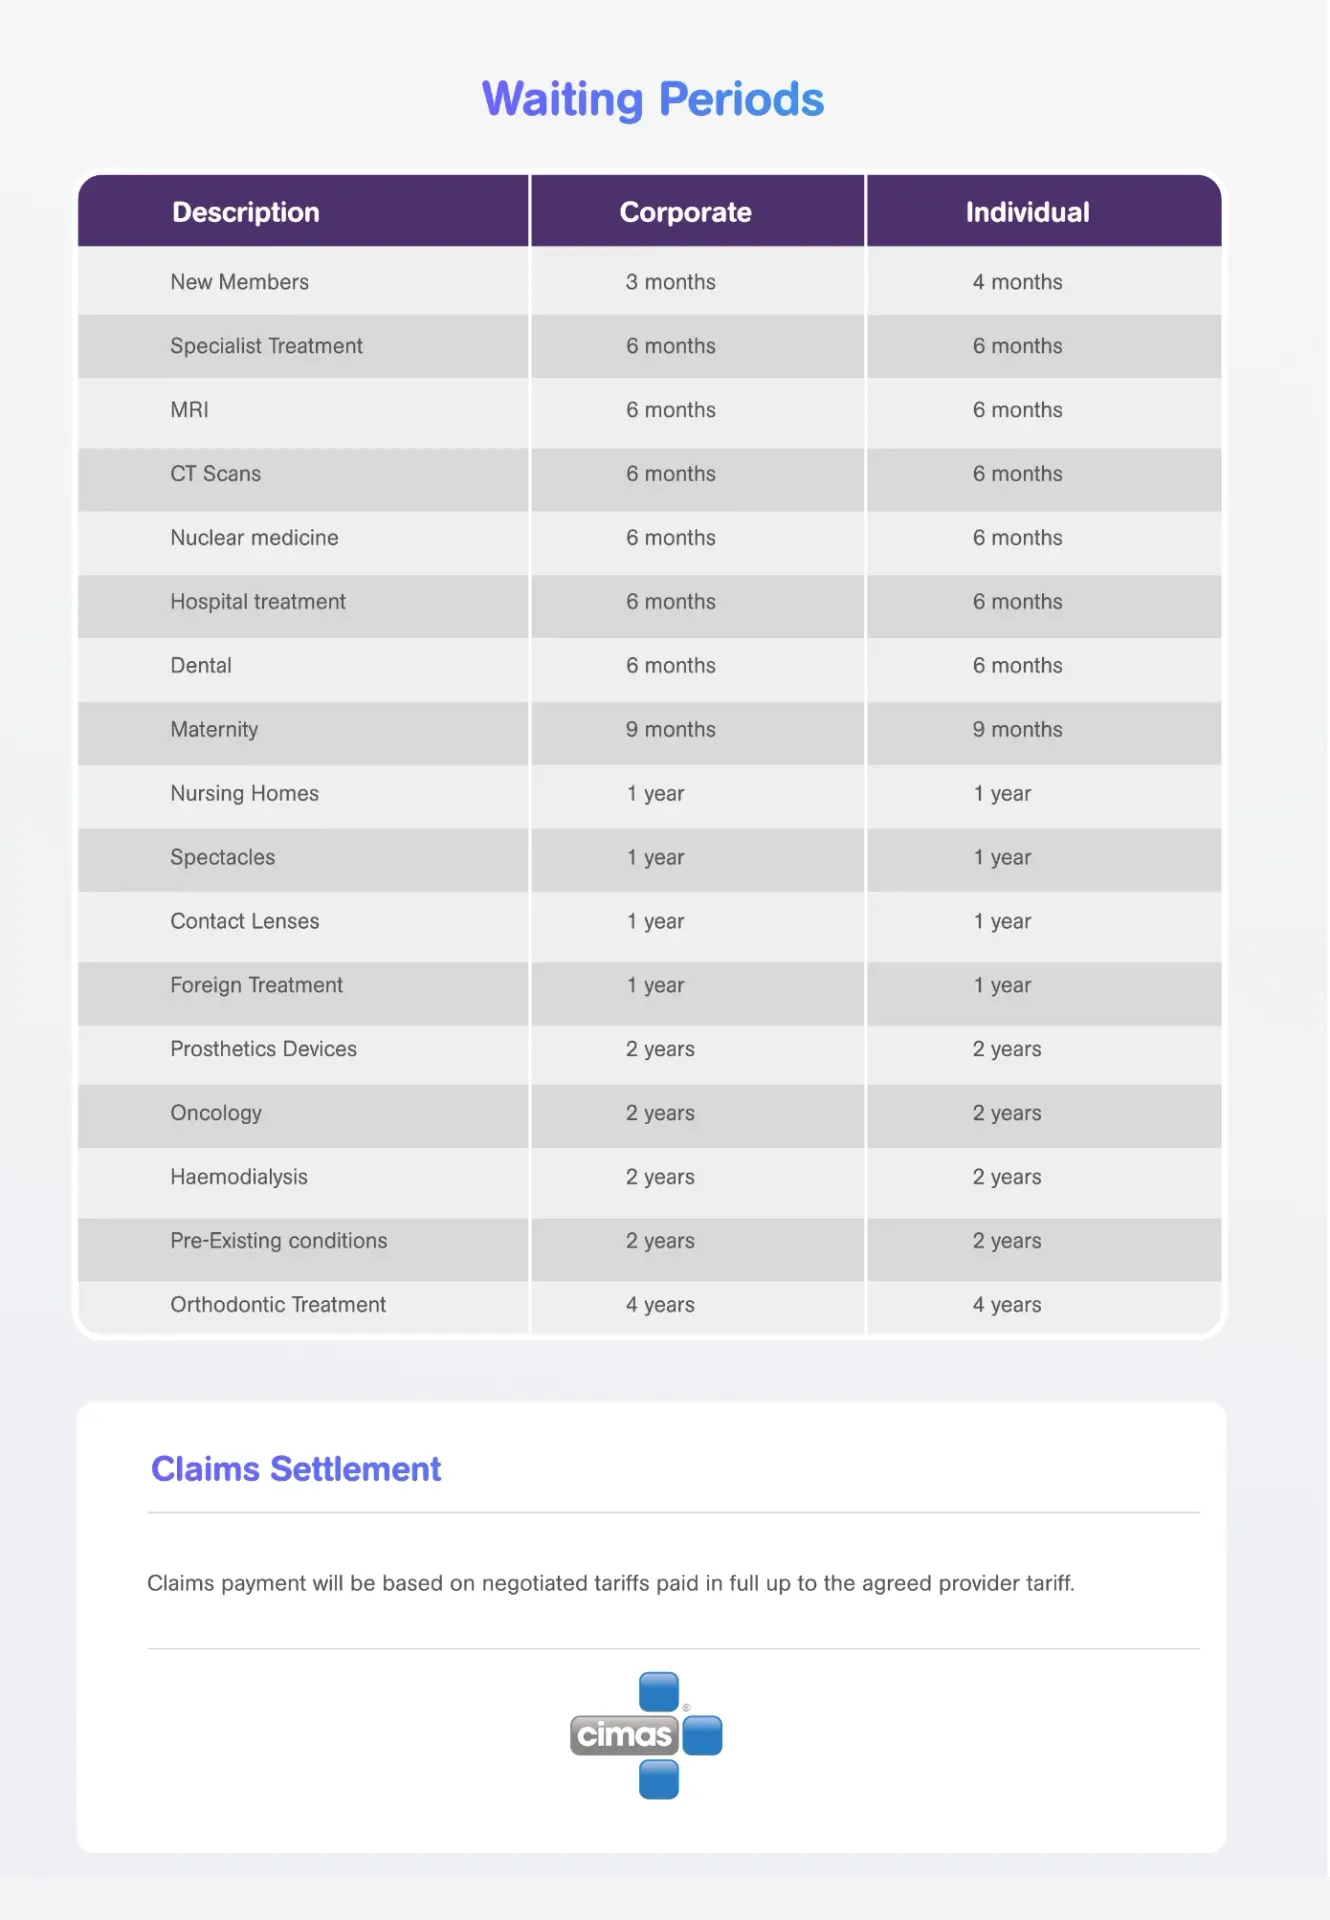Click the Individual 4 months cell
The image size is (1330, 1920).
[x=1017, y=282]
